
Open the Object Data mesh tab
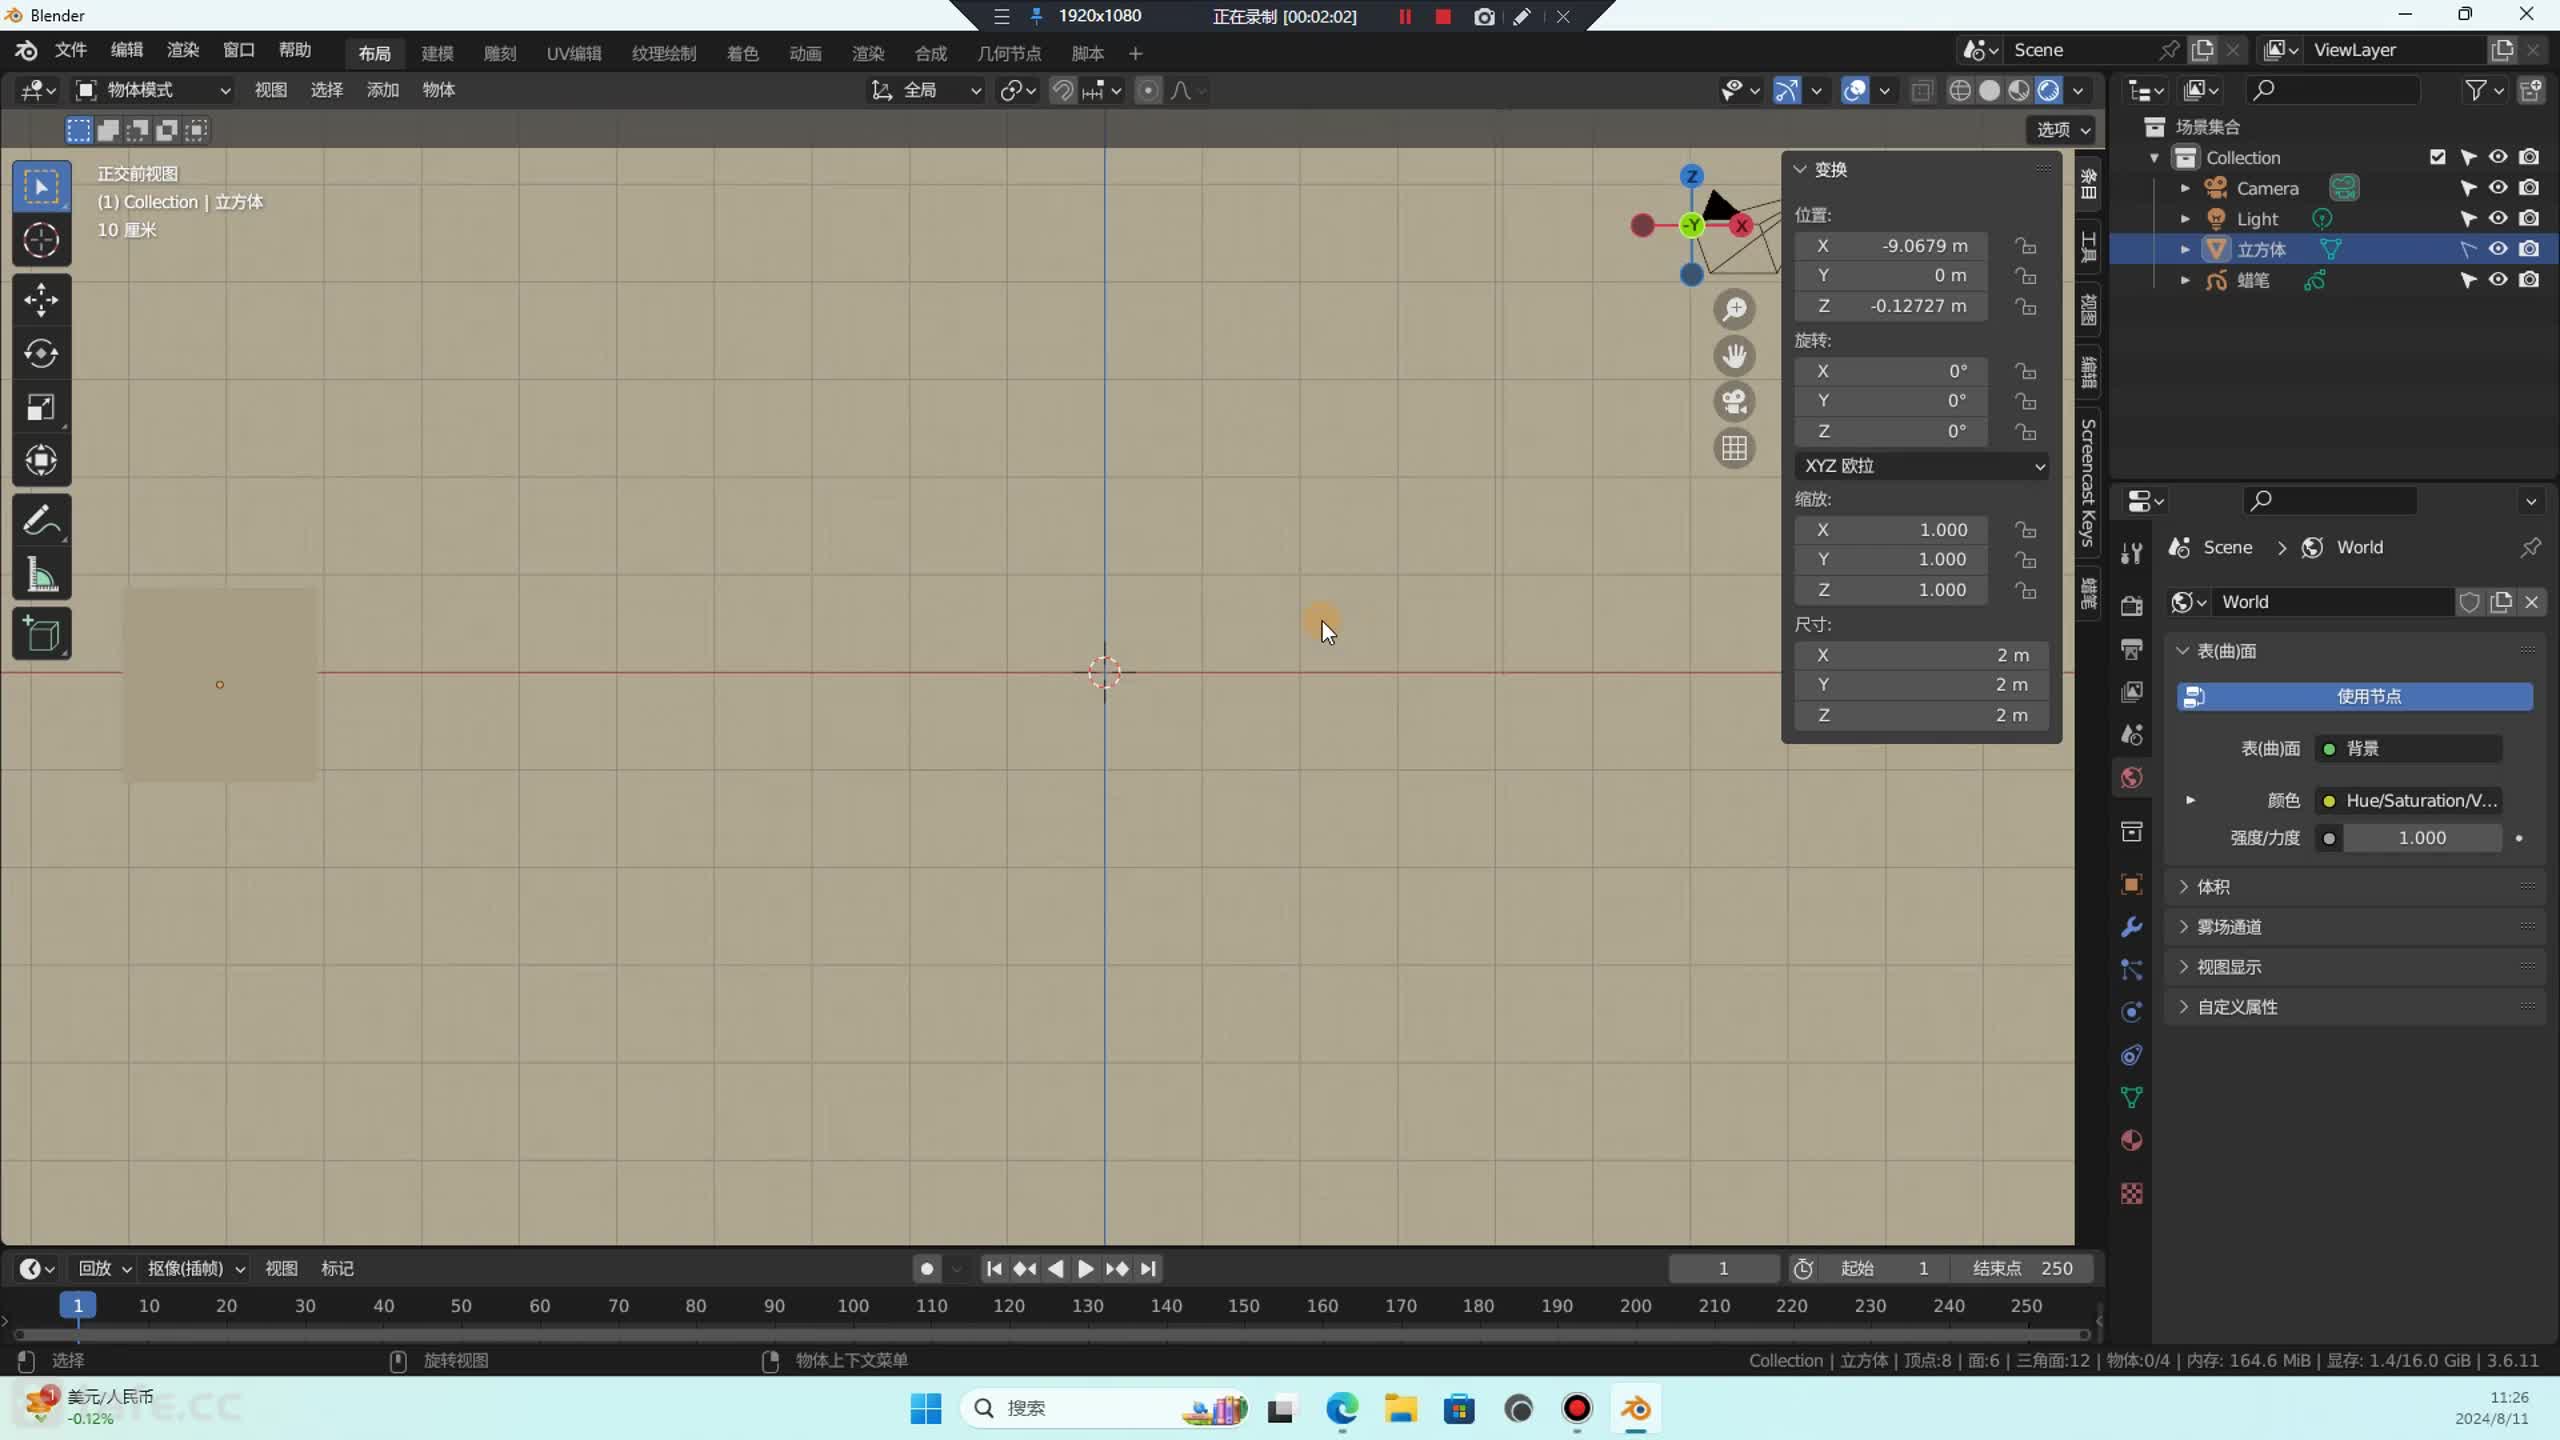point(2132,1098)
